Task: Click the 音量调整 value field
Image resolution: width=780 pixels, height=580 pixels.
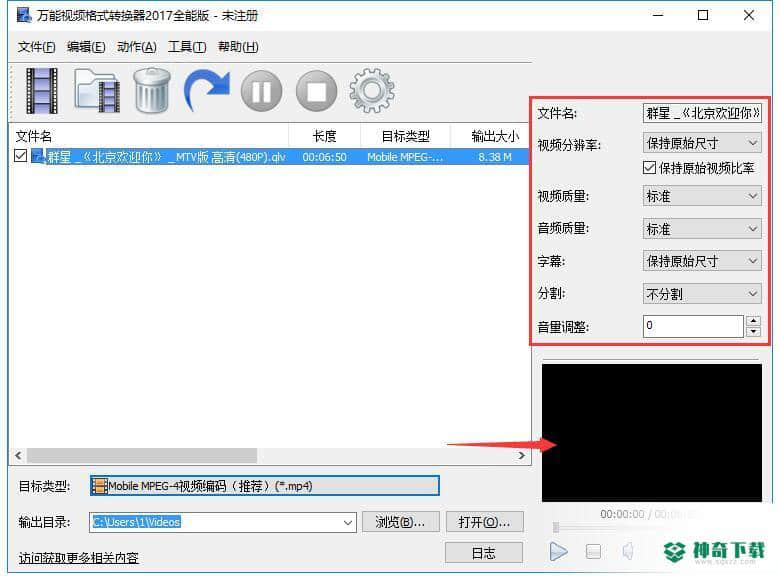Action: [693, 326]
